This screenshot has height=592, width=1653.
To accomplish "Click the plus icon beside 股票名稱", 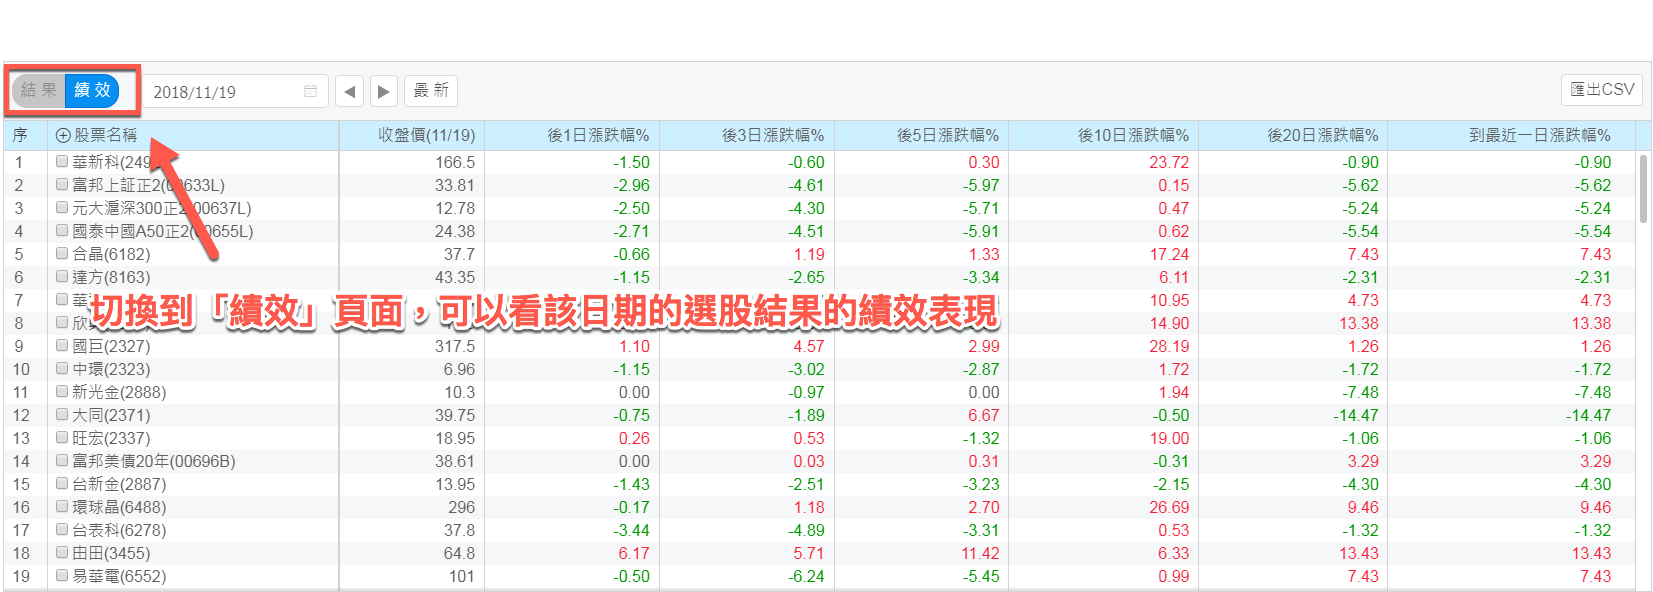I will click(63, 136).
